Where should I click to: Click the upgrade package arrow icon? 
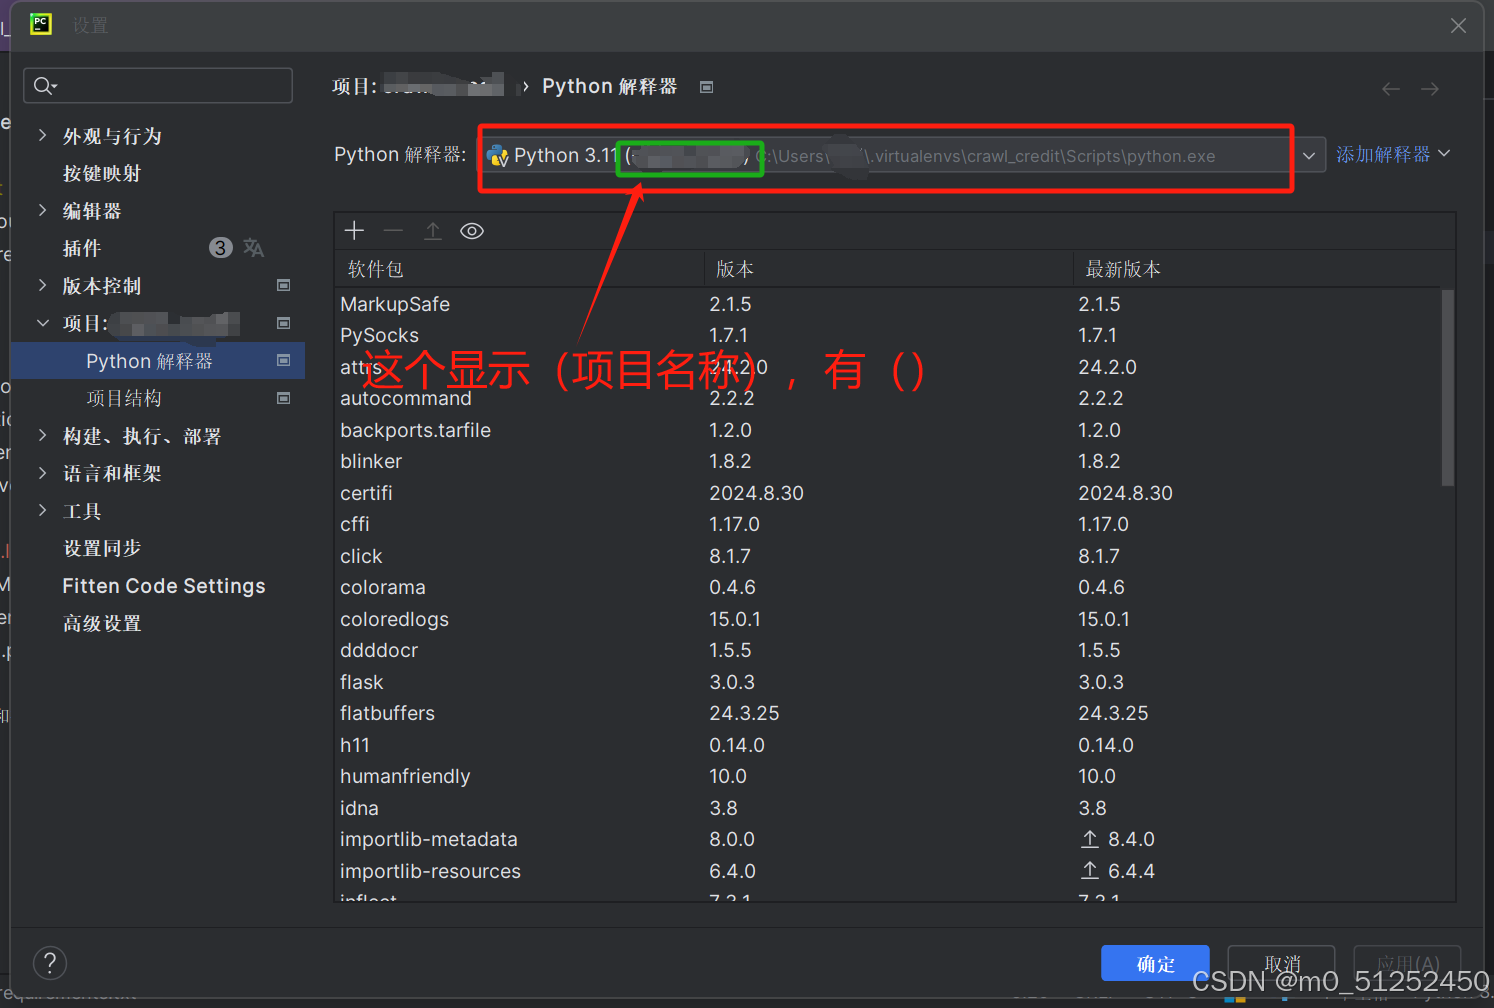tap(433, 231)
